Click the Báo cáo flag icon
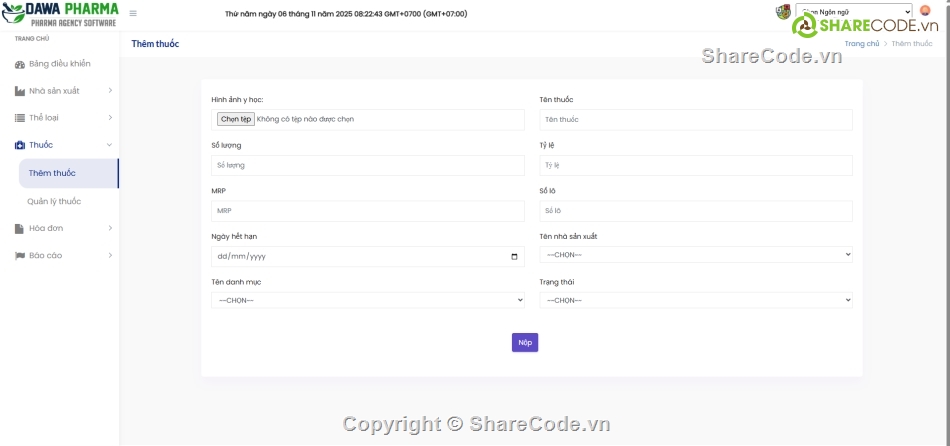Viewport: 950px width, 446px height. point(20,255)
